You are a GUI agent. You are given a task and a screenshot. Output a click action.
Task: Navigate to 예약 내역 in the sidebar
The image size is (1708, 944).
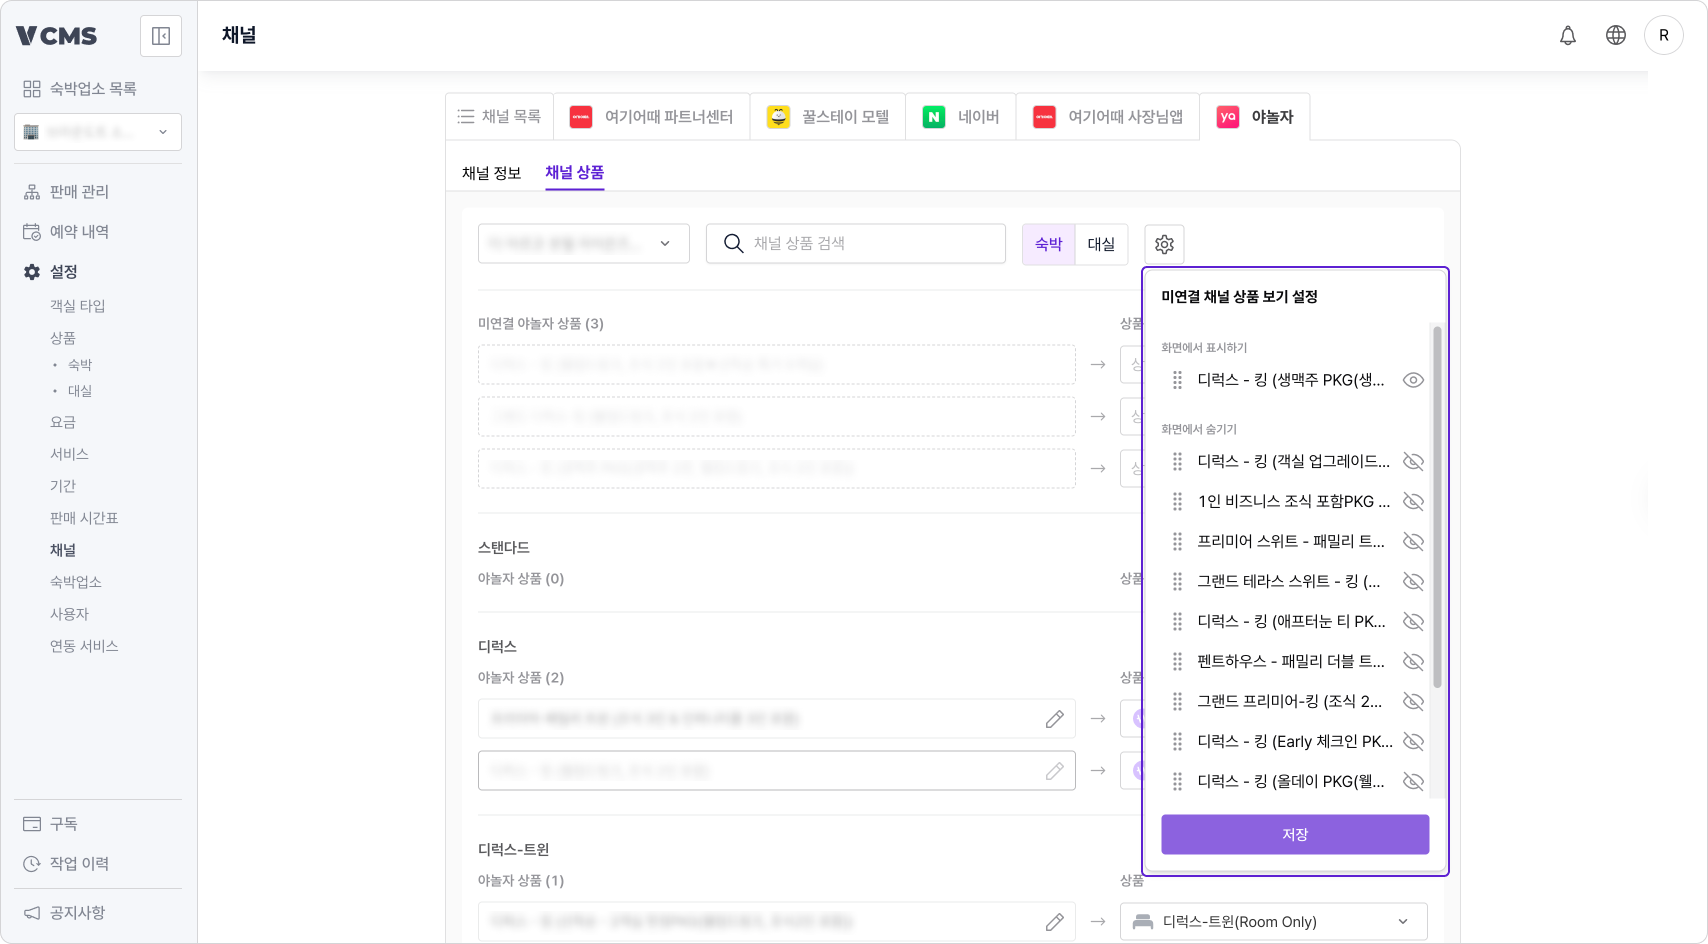click(79, 231)
